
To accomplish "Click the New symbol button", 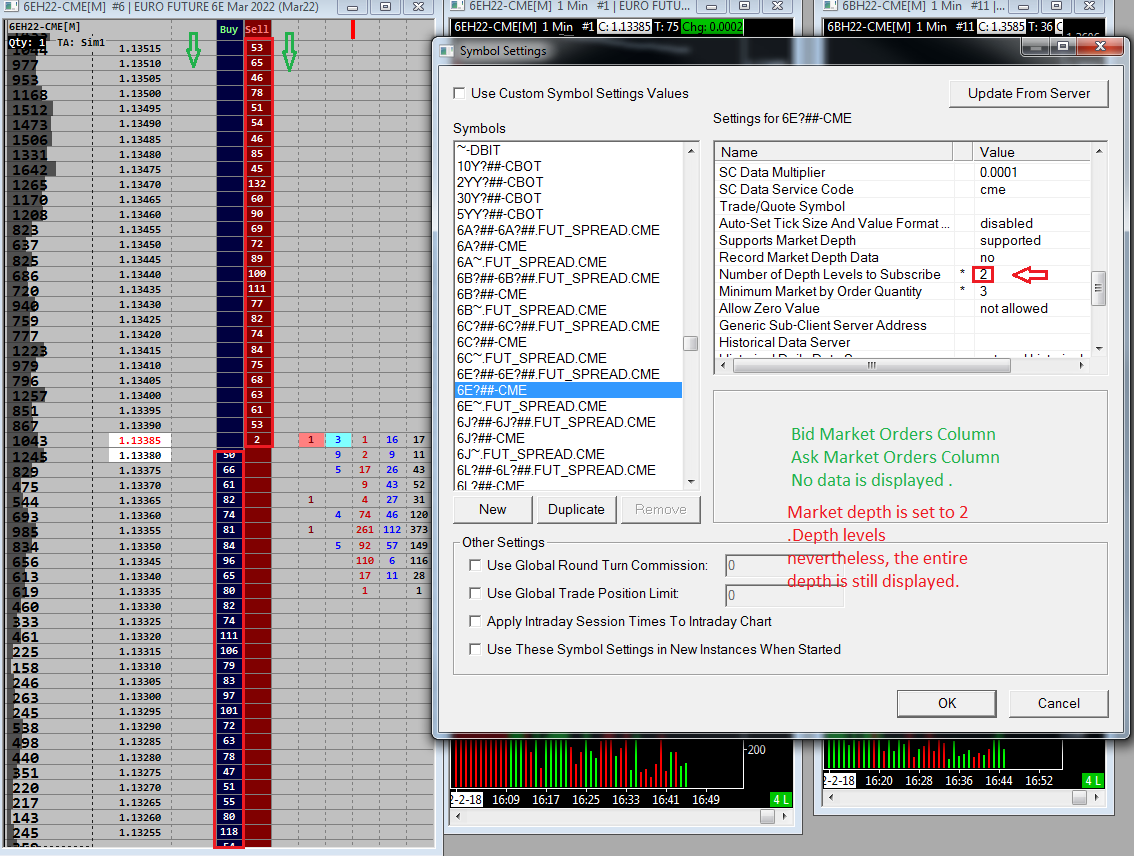I will (493, 509).
